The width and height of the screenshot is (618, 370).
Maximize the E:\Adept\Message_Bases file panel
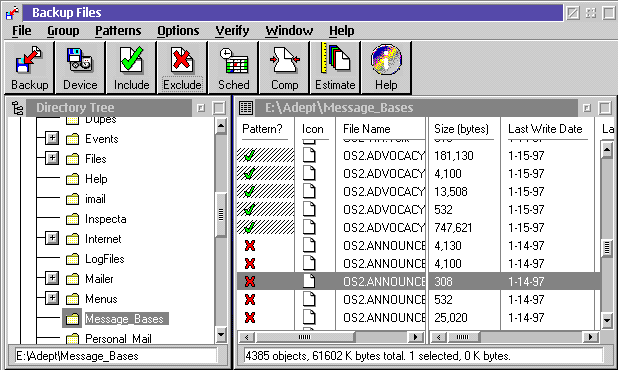click(605, 108)
